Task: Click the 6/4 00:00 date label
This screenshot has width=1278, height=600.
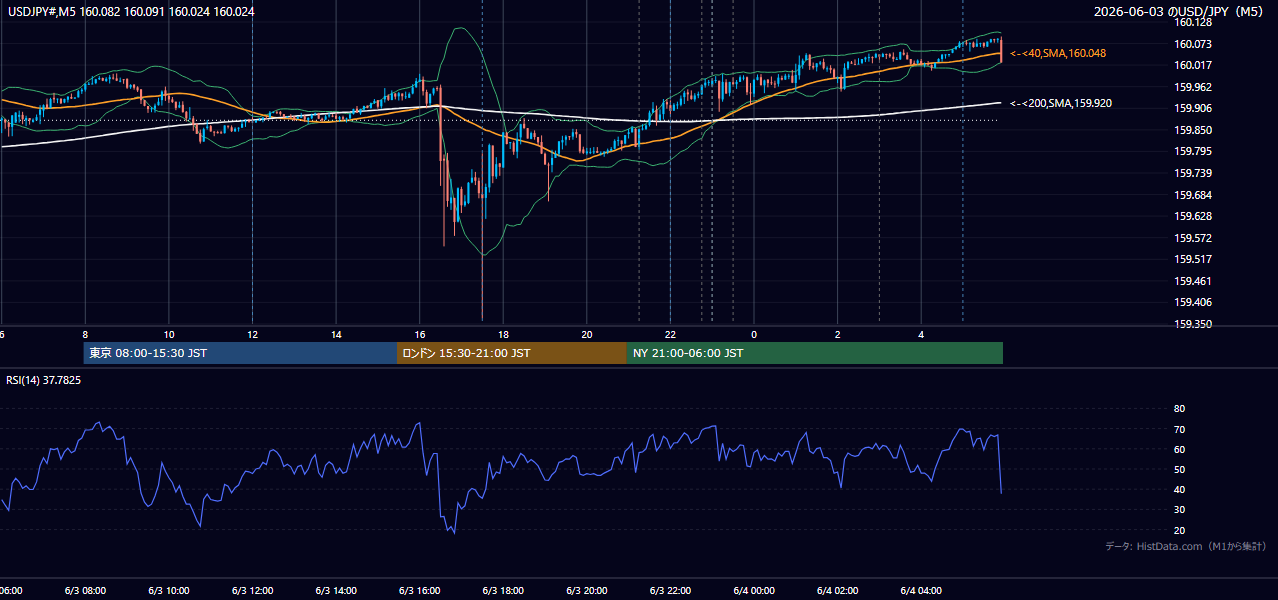Action: pos(754,590)
